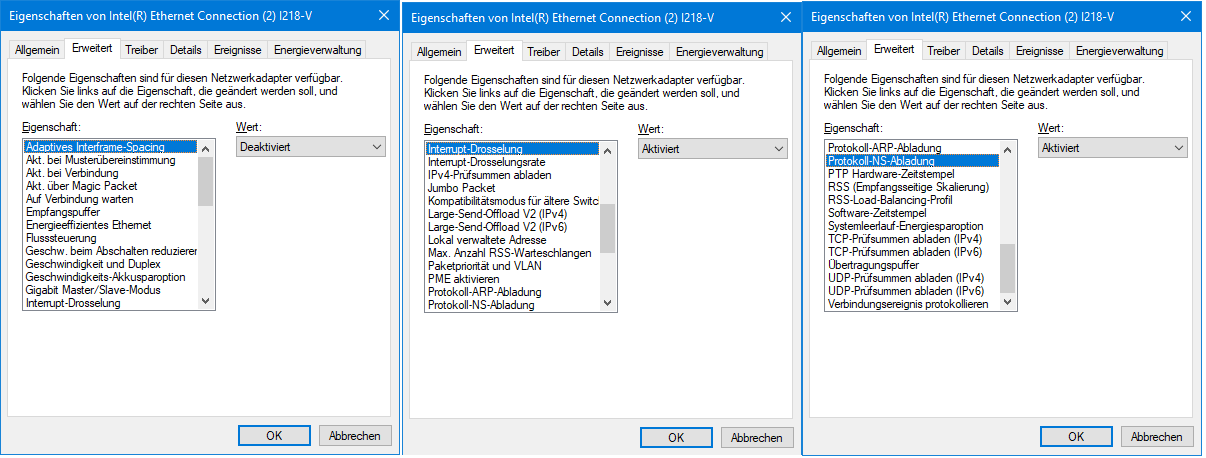Image resolution: width=1206 pixels, height=458 pixels.
Task: Select Systemleerlauf-Energiesparoption property
Action: click(906, 226)
